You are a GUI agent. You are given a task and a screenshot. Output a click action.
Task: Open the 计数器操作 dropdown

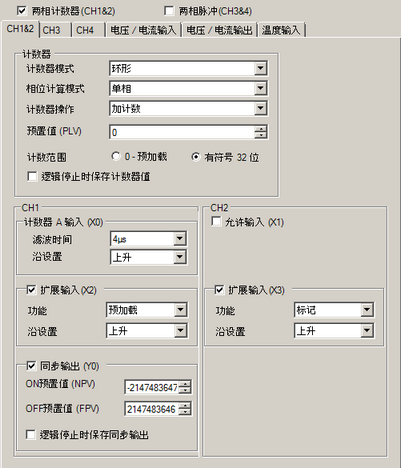pos(188,109)
